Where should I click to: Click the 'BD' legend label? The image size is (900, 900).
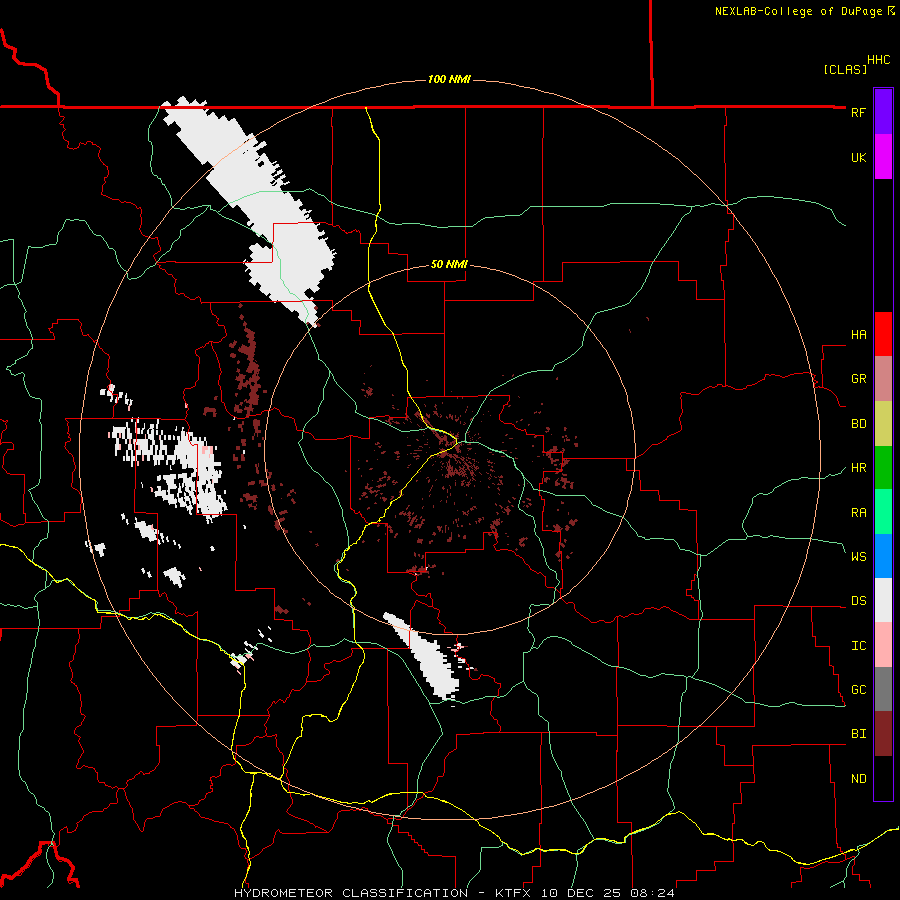tap(858, 424)
